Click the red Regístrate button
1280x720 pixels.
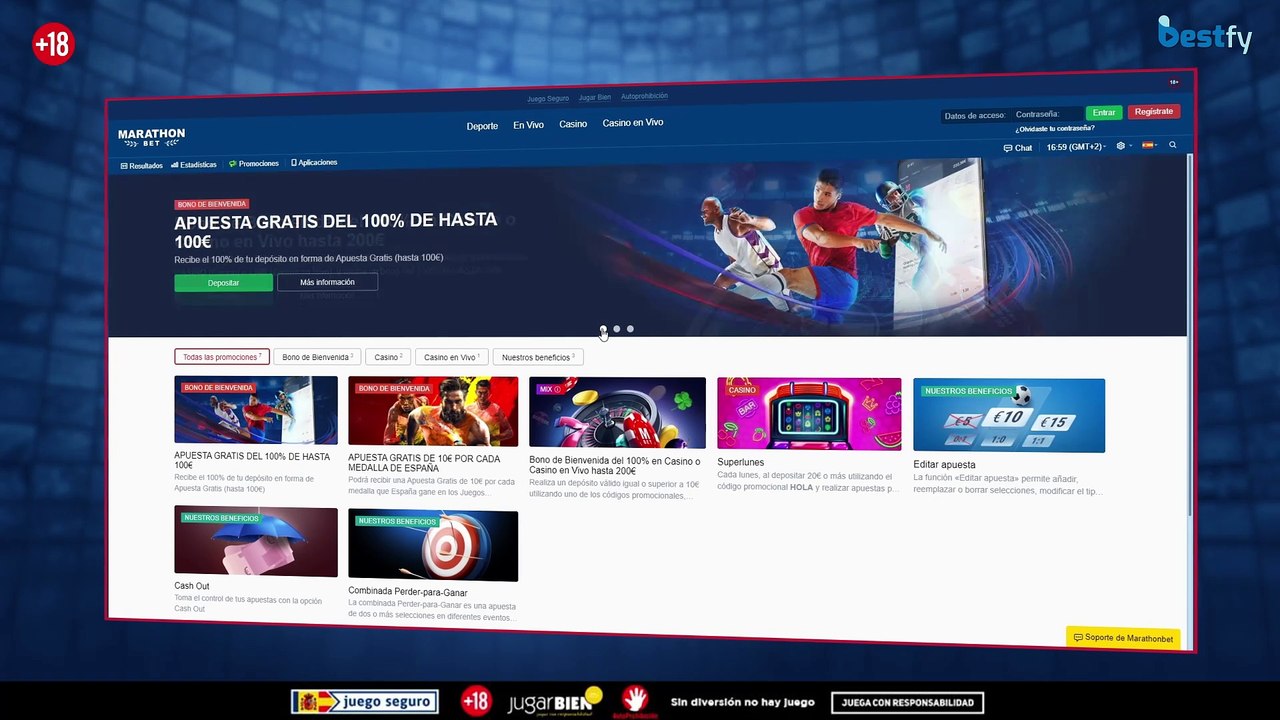pyautogui.click(x=1153, y=112)
